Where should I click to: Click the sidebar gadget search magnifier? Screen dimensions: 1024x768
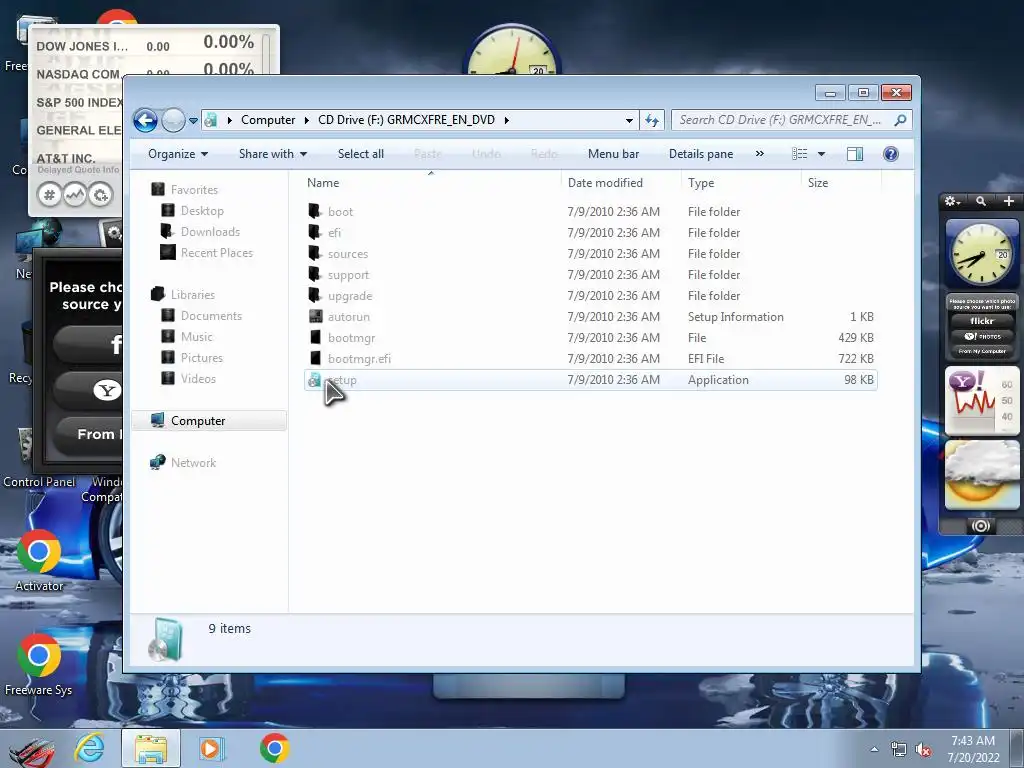click(x=981, y=201)
